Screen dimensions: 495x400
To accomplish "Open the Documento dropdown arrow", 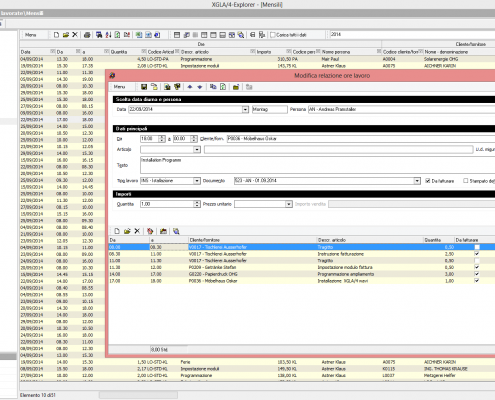I will click(417, 181).
